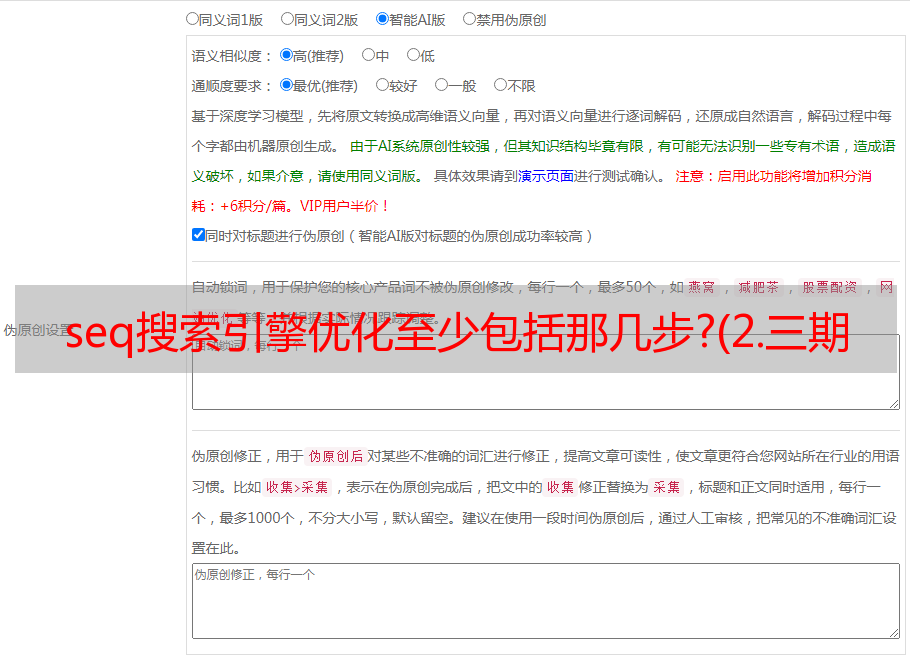Click the 收集>采集 example text
Viewport: 911px width, 658px height.
pyautogui.click(x=297, y=487)
